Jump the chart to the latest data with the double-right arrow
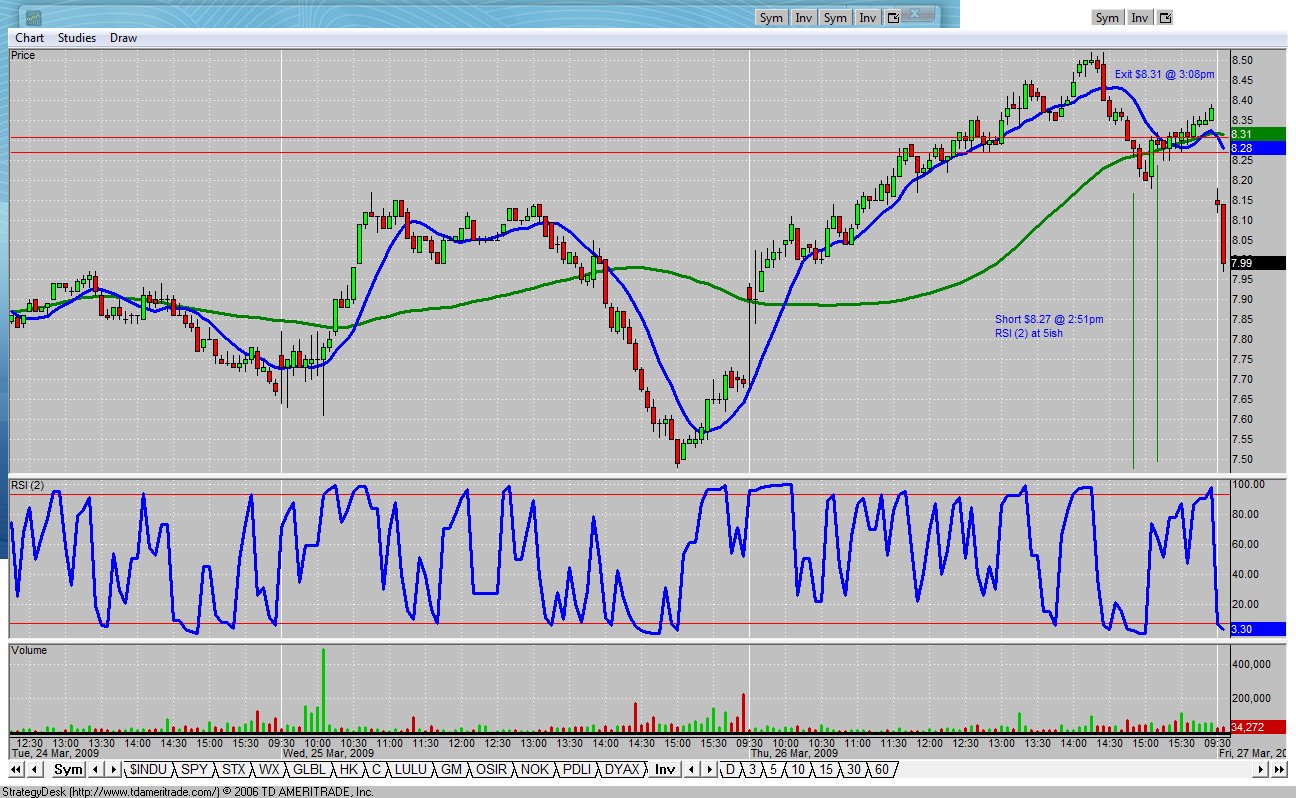This screenshot has width=1296, height=798. 1279,769
